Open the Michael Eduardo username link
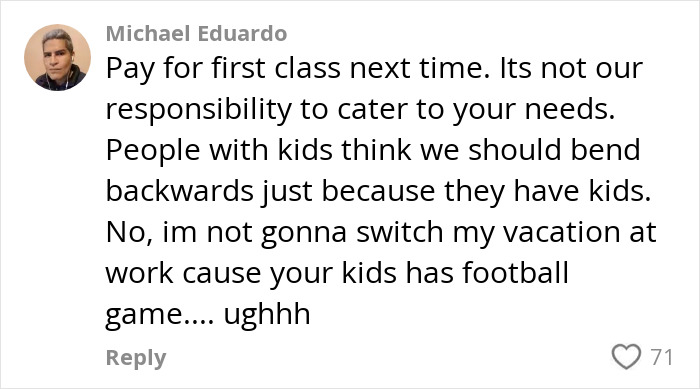700x389 pixels. click(x=196, y=33)
